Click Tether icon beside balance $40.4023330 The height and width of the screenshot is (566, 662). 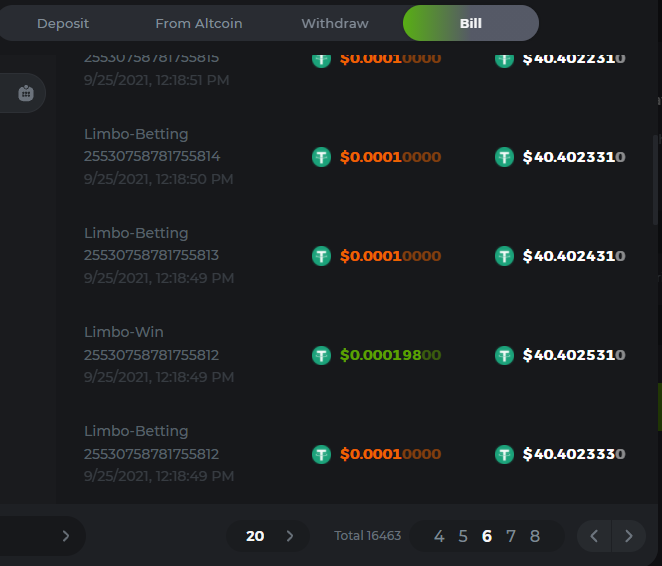tap(505, 454)
